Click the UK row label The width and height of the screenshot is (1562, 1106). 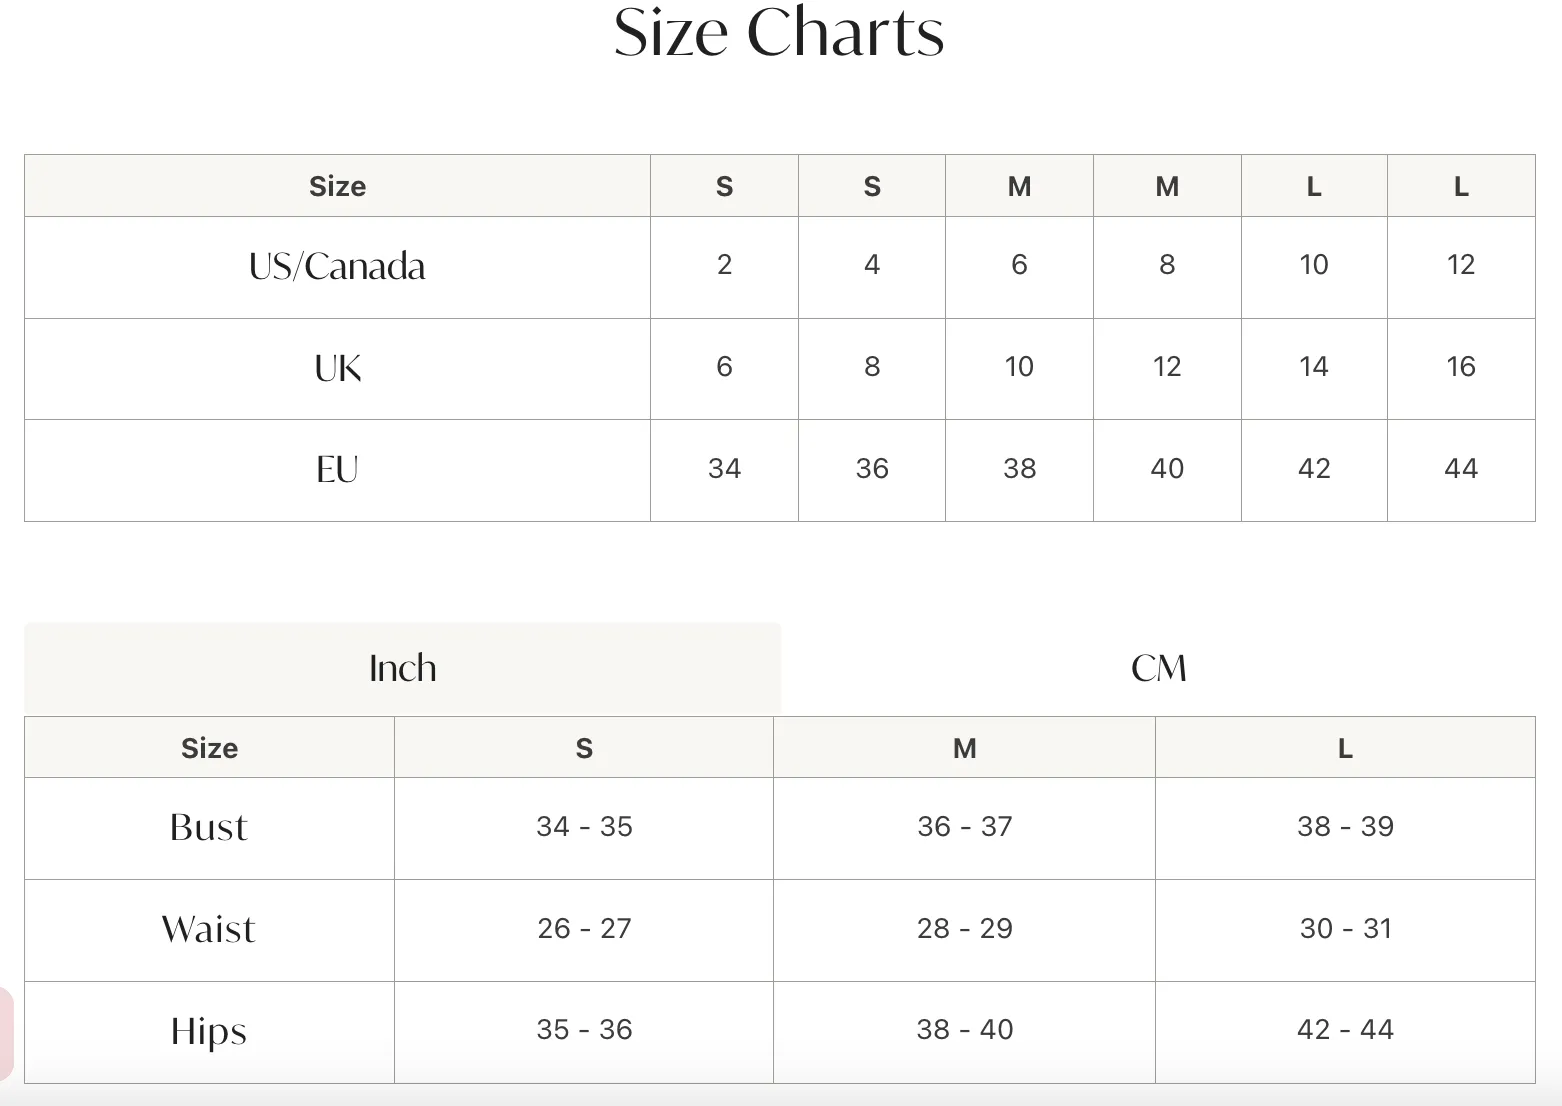[337, 369]
